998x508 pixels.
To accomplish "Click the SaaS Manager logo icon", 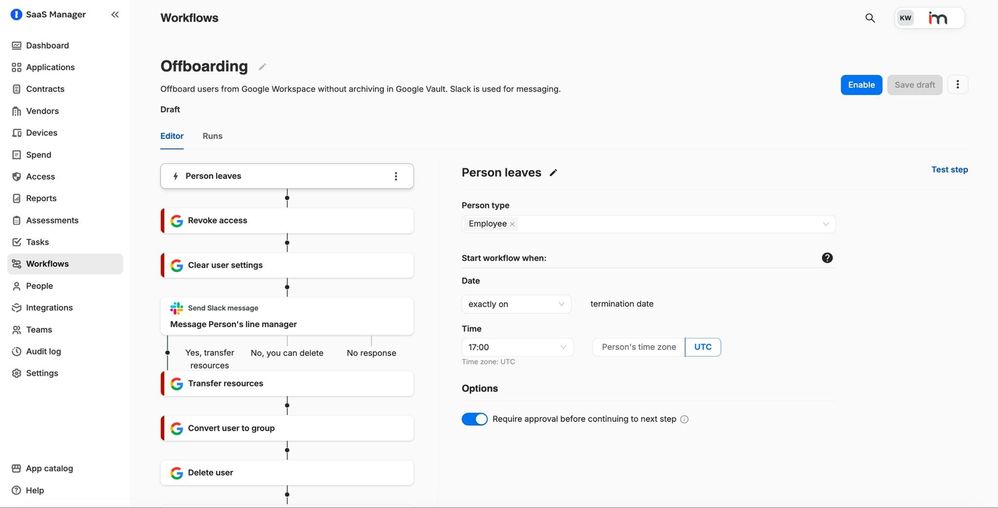I will [x=17, y=15].
